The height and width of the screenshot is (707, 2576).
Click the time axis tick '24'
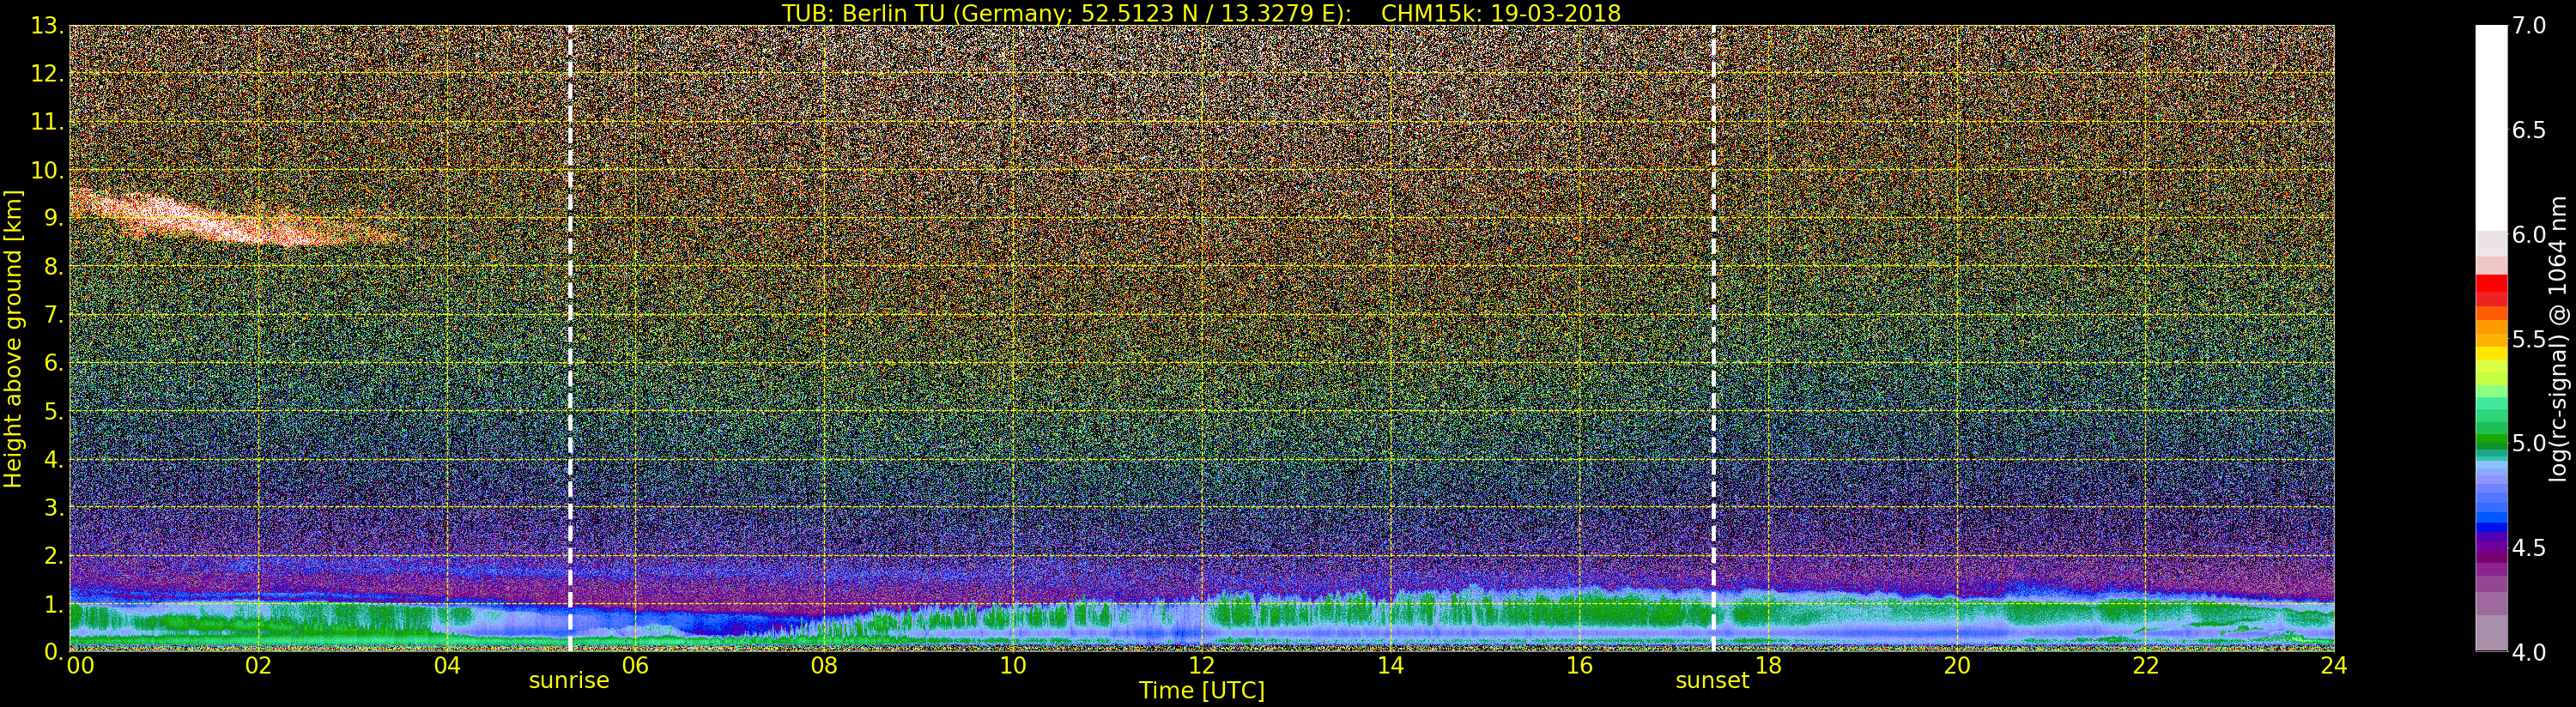coord(2334,665)
